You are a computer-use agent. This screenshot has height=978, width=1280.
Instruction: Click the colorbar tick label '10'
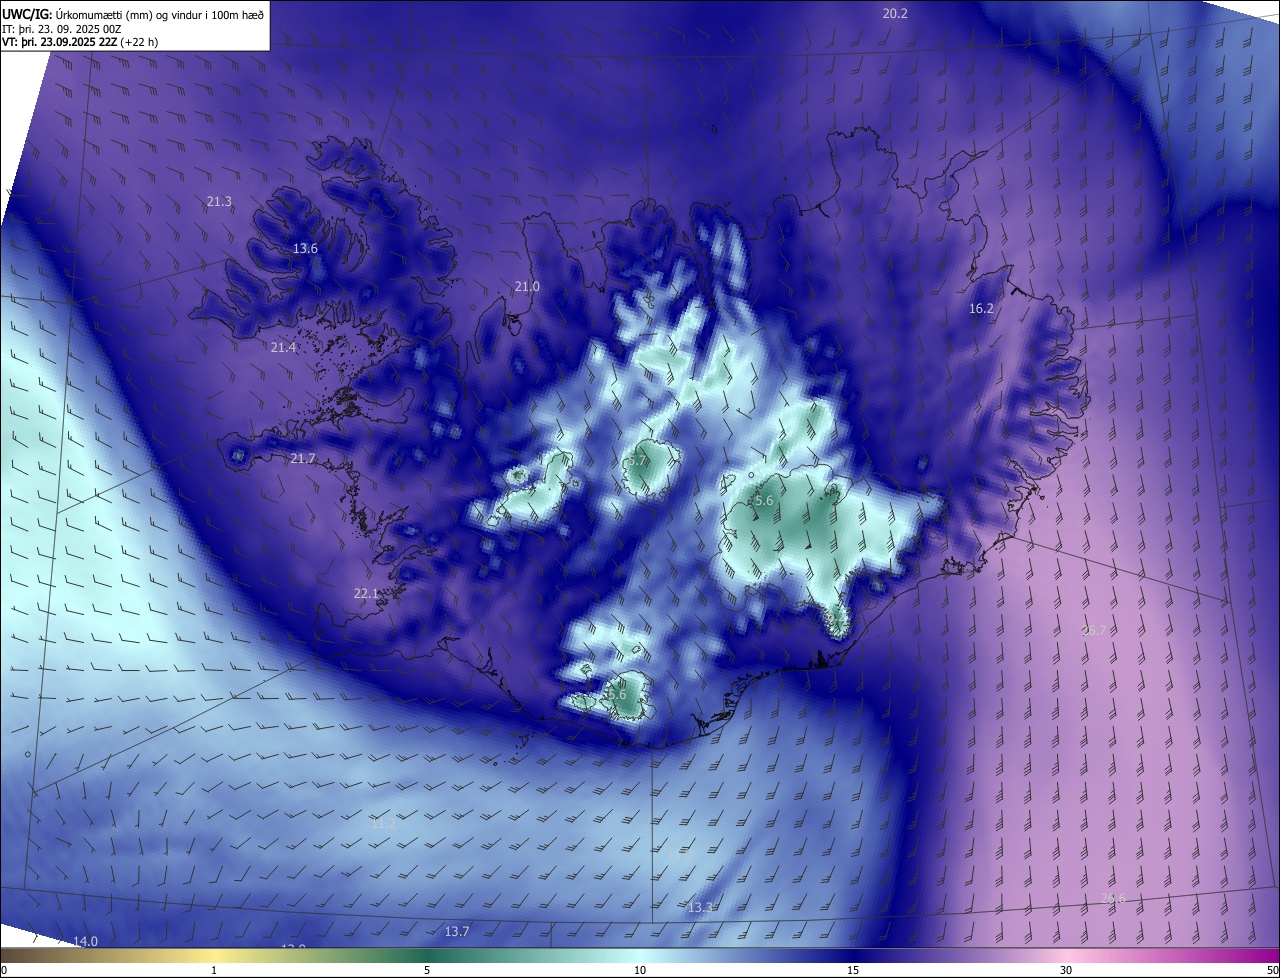pyautogui.click(x=640, y=971)
